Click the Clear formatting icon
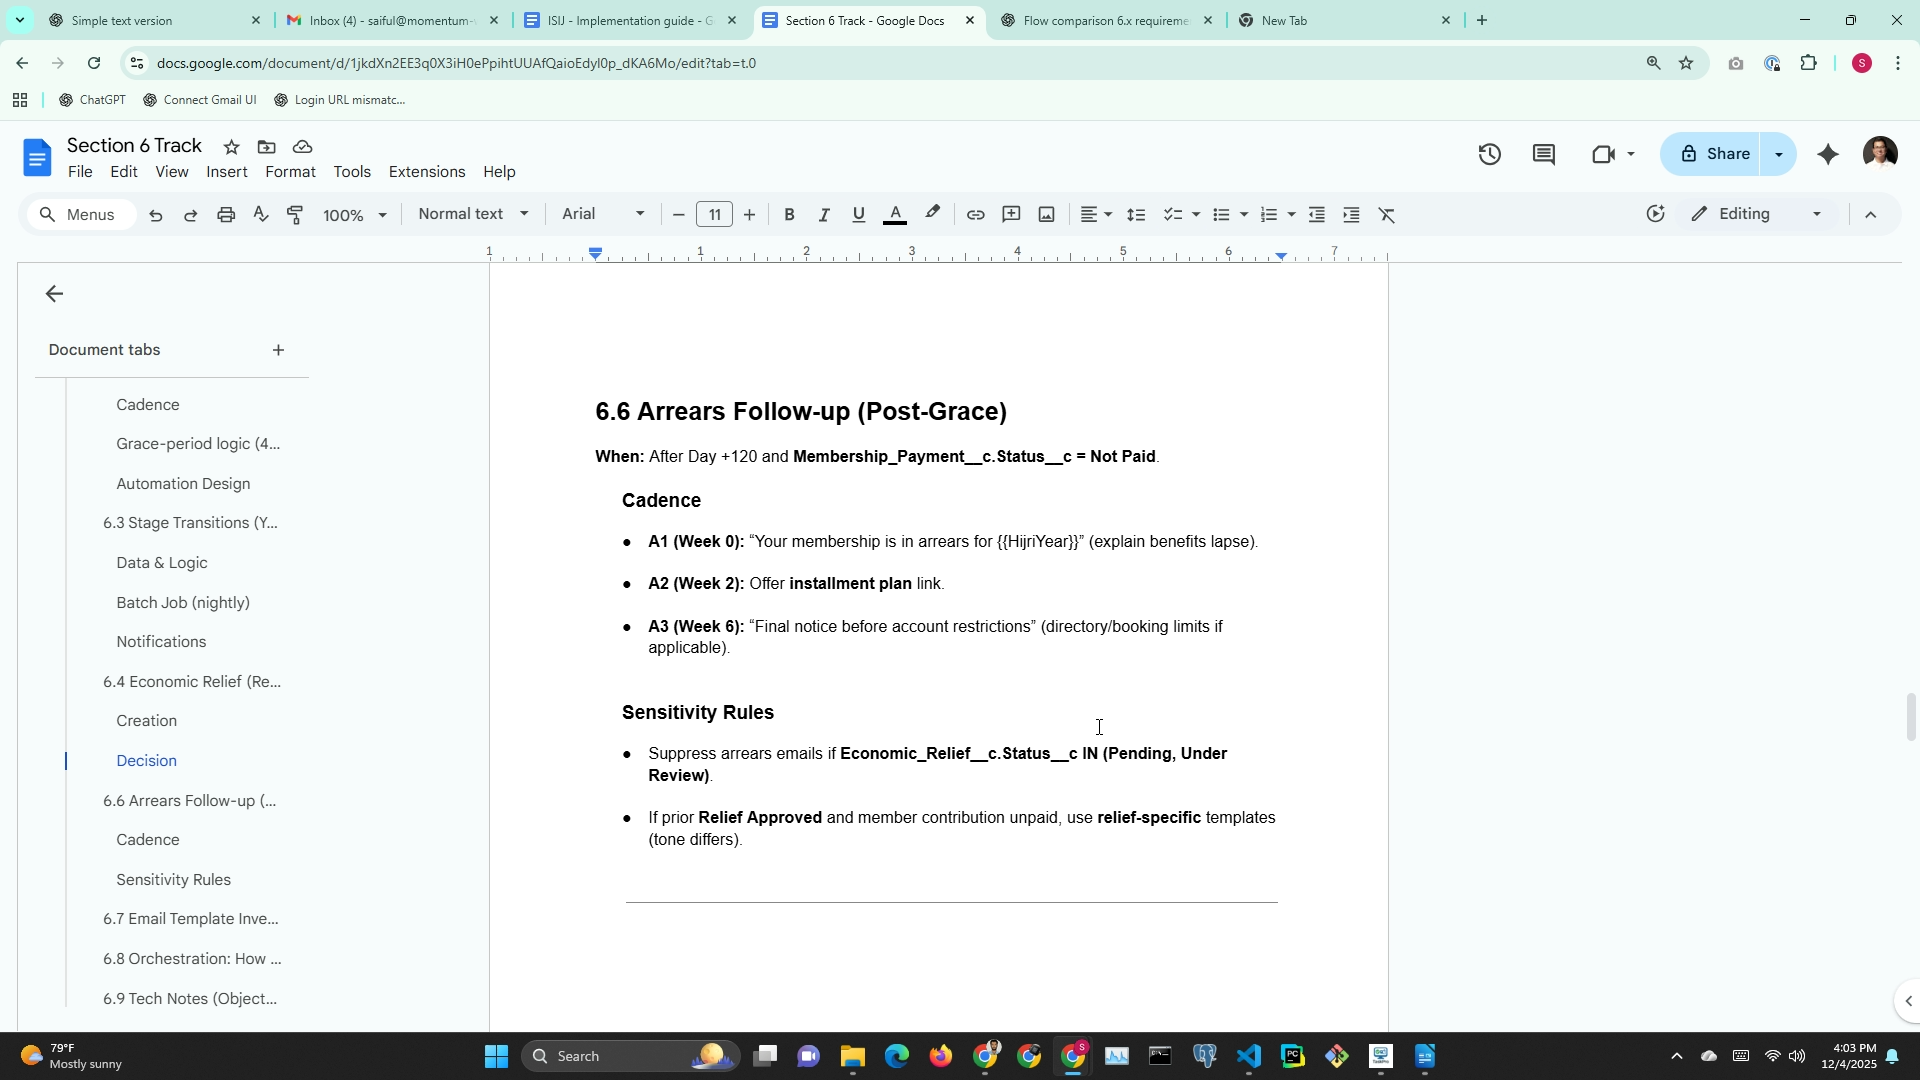The width and height of the screenshot is (1920, 1080). click(1387, 215)
